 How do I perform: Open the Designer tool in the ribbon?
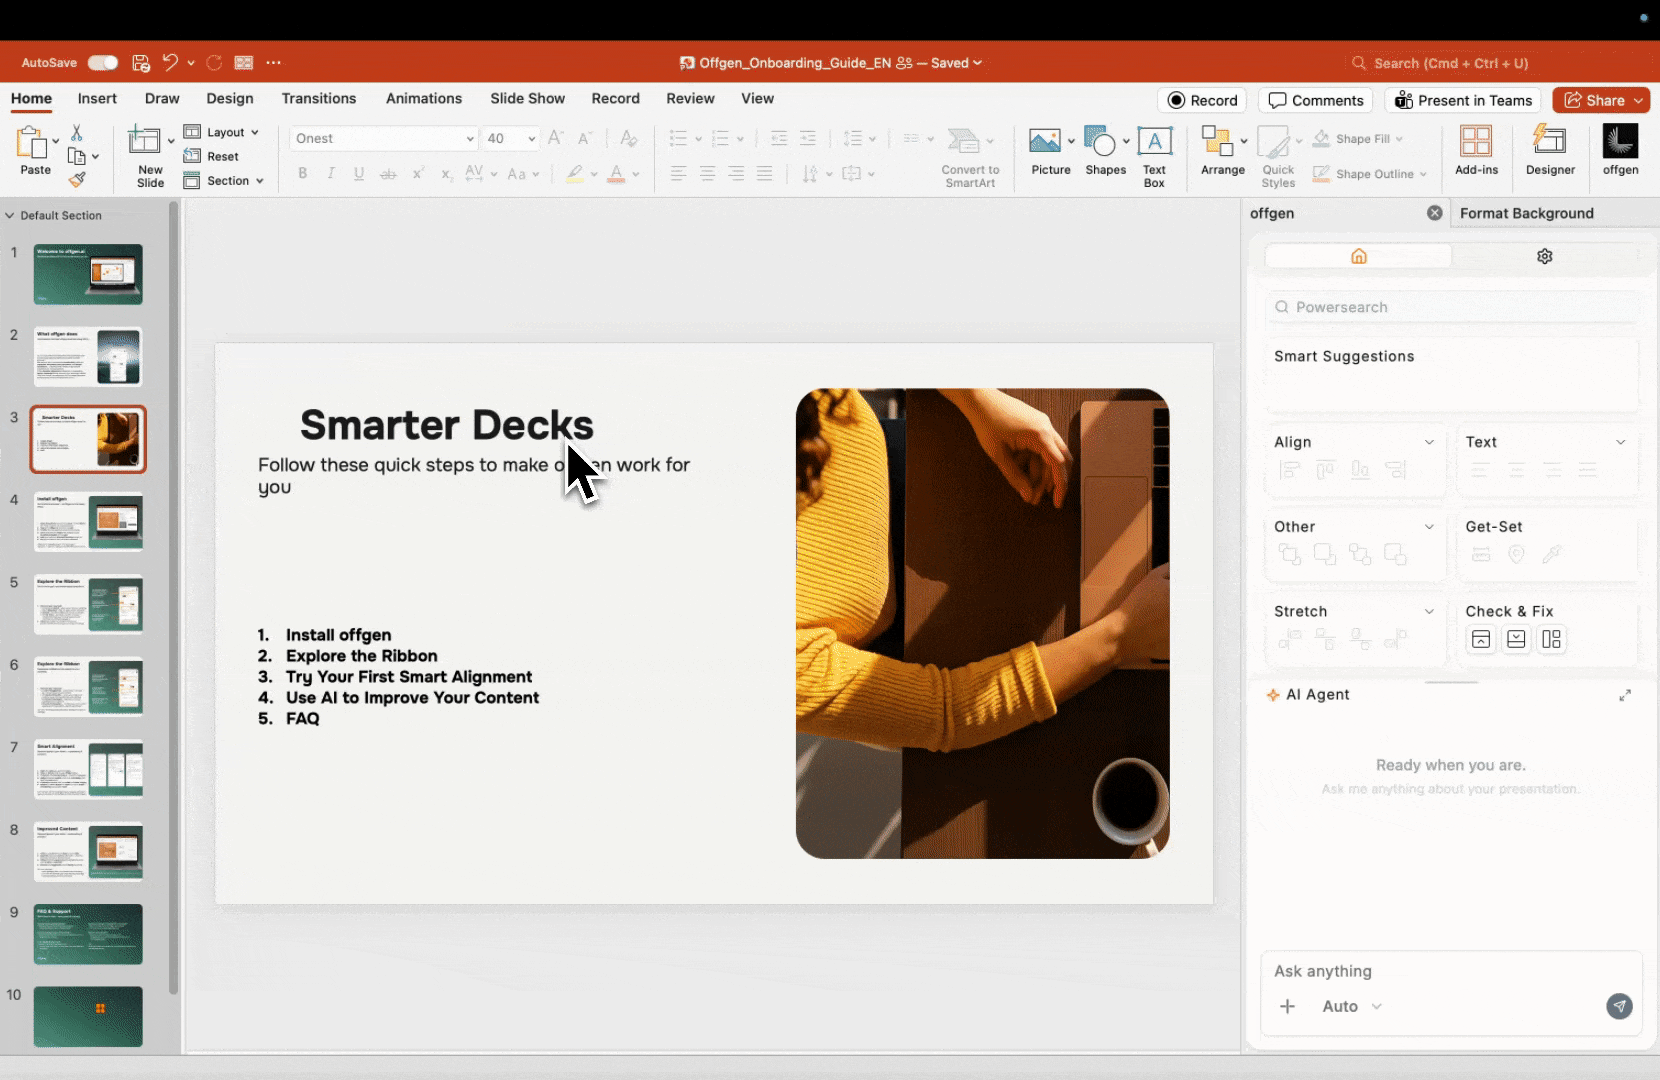tap(1549, 149)
